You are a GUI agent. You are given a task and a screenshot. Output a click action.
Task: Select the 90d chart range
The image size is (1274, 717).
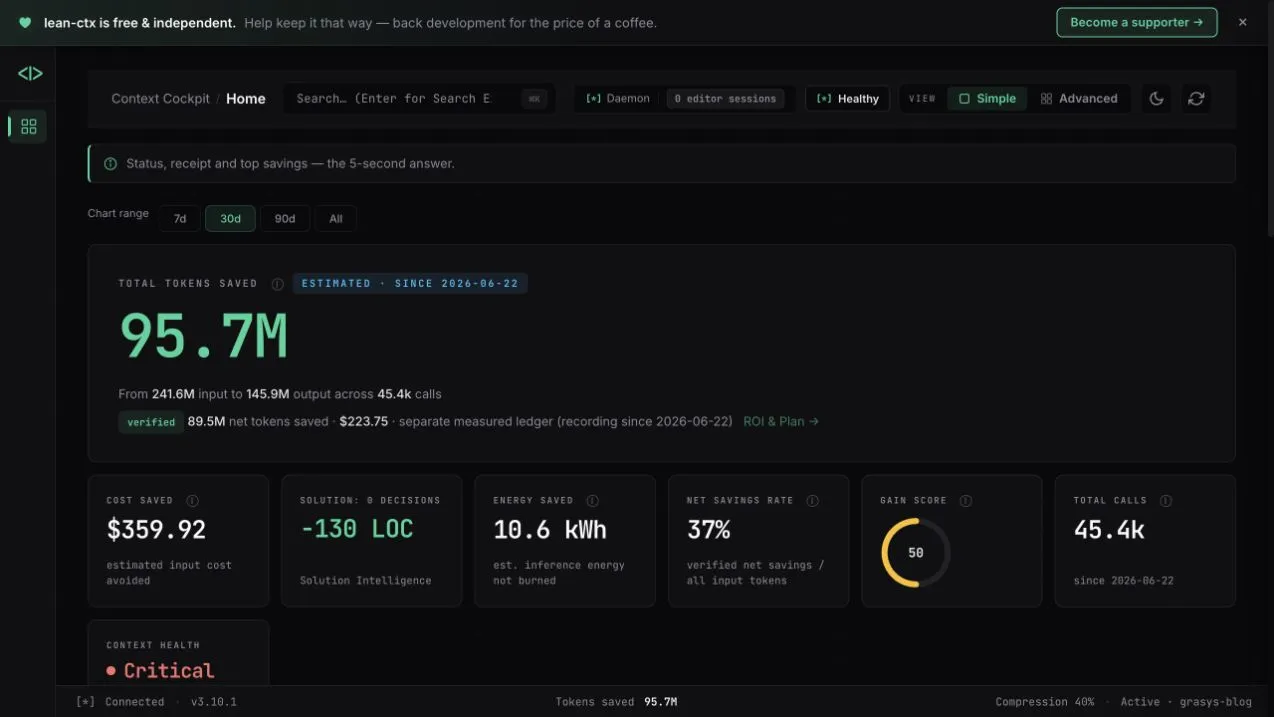(x=285, y=218)
